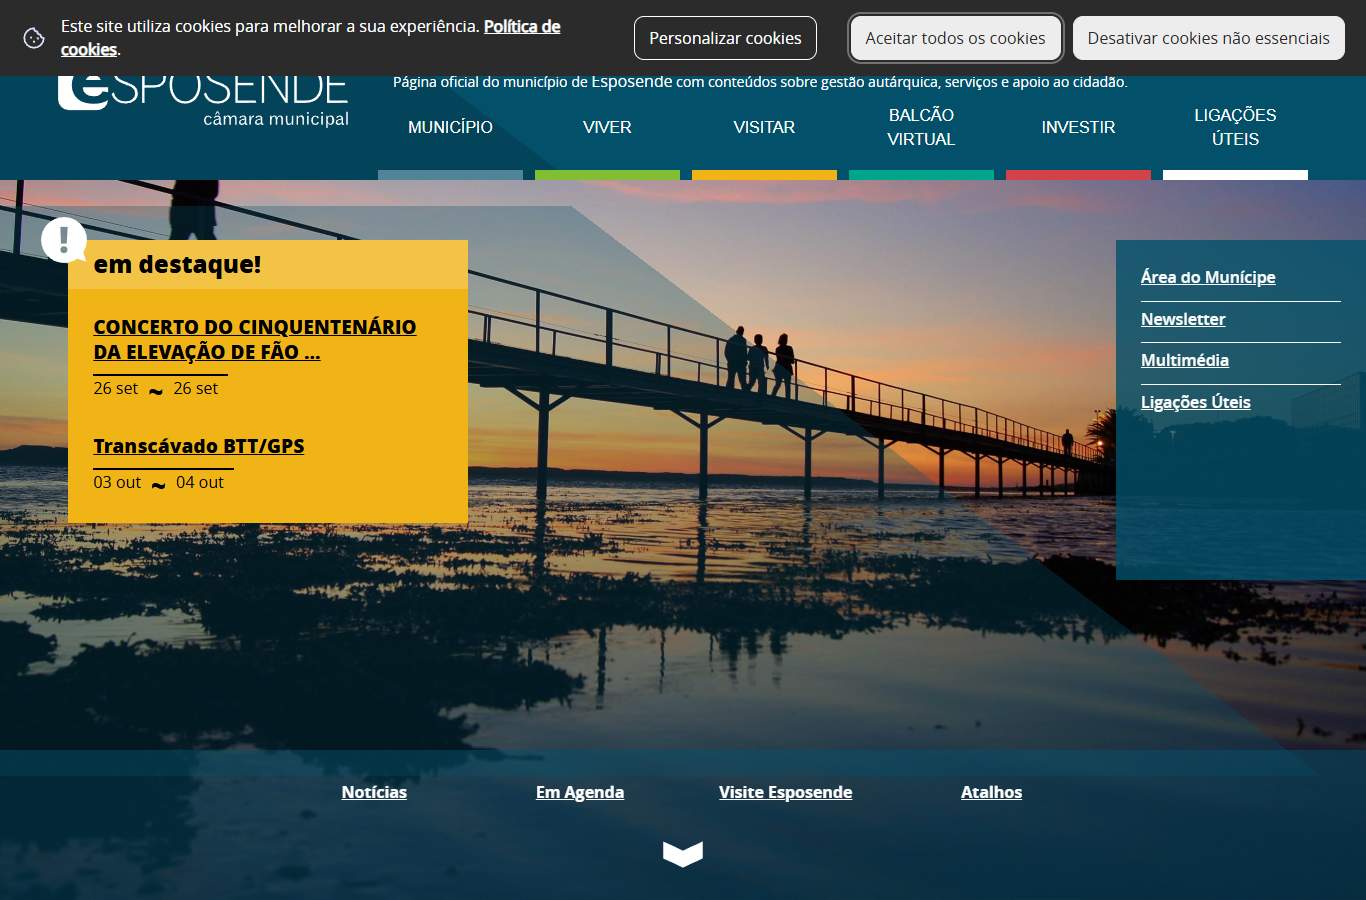Screen dimensions: 1366x900
Task: Click the '26 set ~ 26 set' date text
Action: (x=156, y=388)
